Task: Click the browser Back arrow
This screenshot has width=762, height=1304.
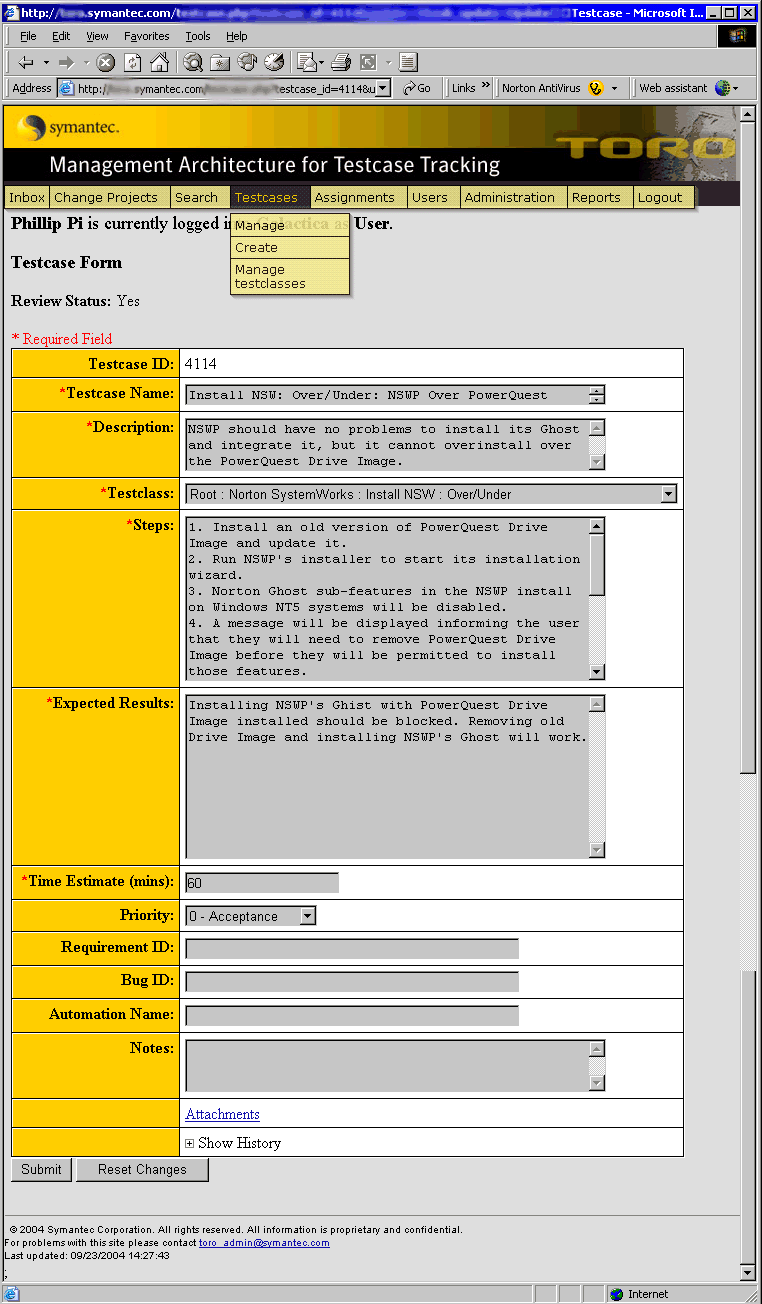Action: click(26, 62)
